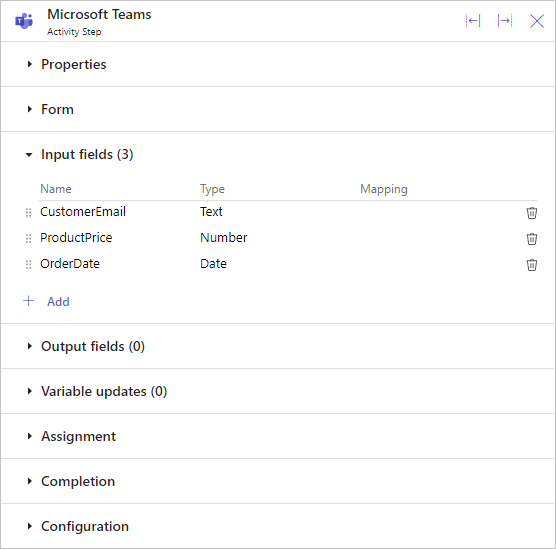Select the CustomerEmail field name

[x=83, y=212]
